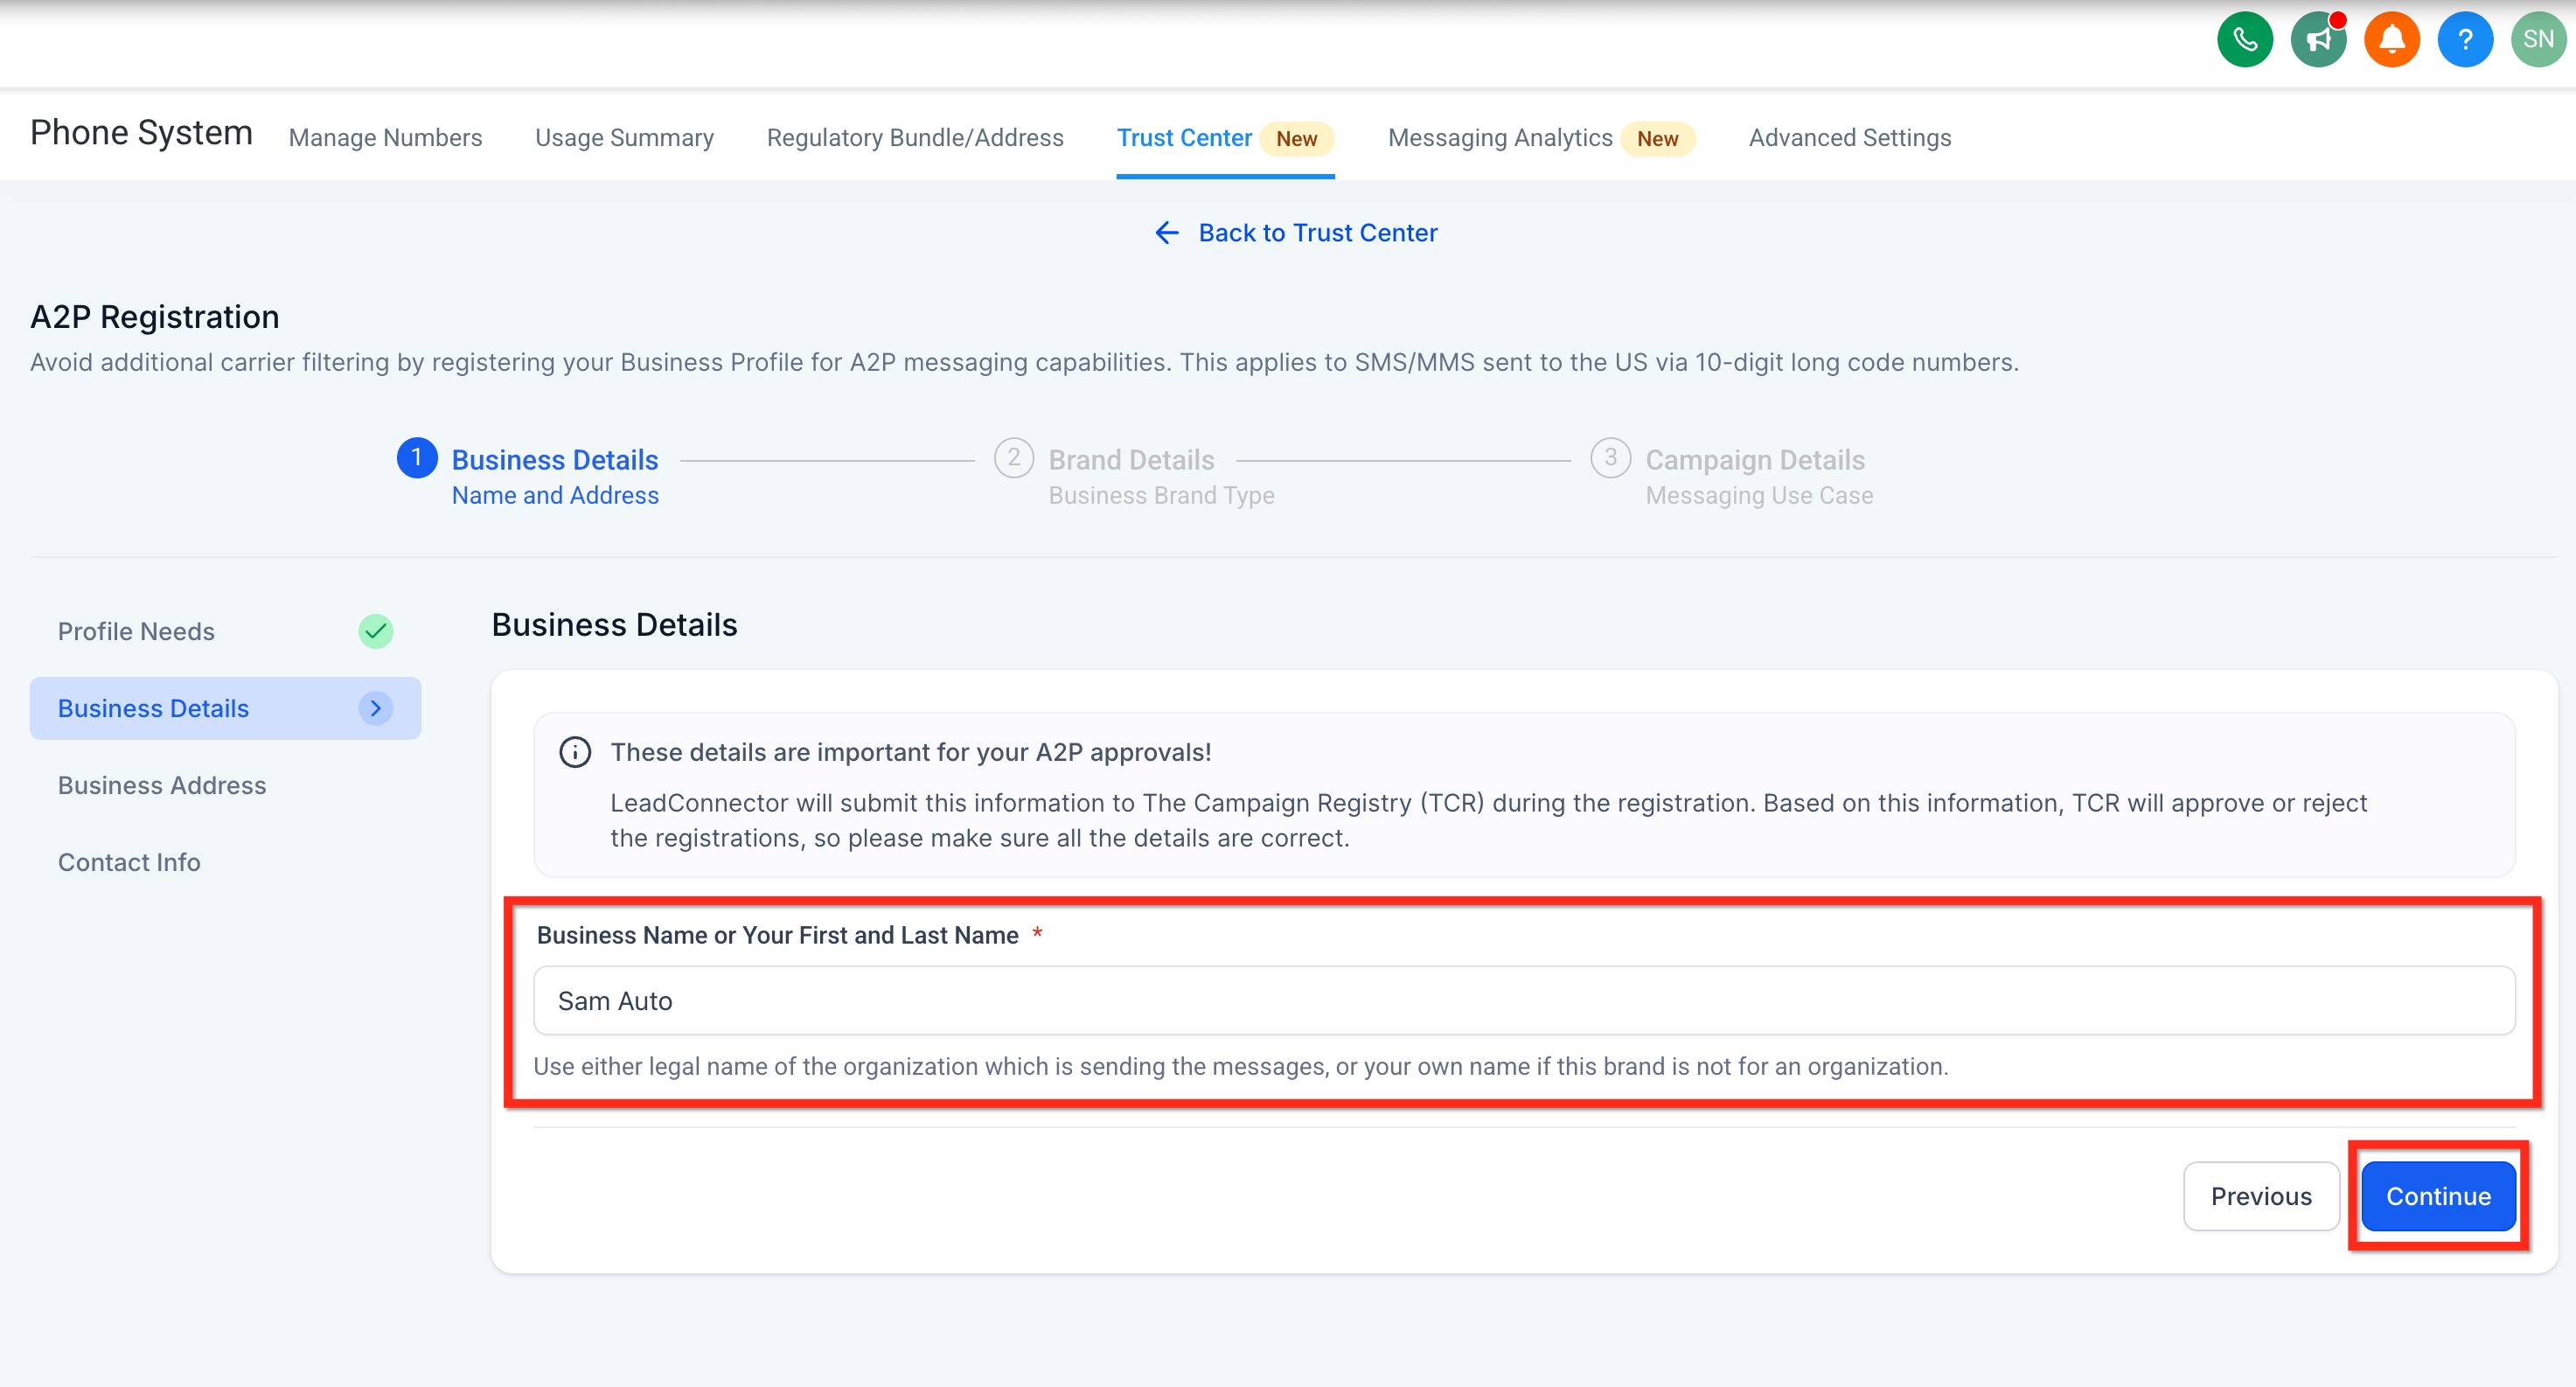
Task: Go to the Advanced Settings tab
Action: tap(1849, 138)
